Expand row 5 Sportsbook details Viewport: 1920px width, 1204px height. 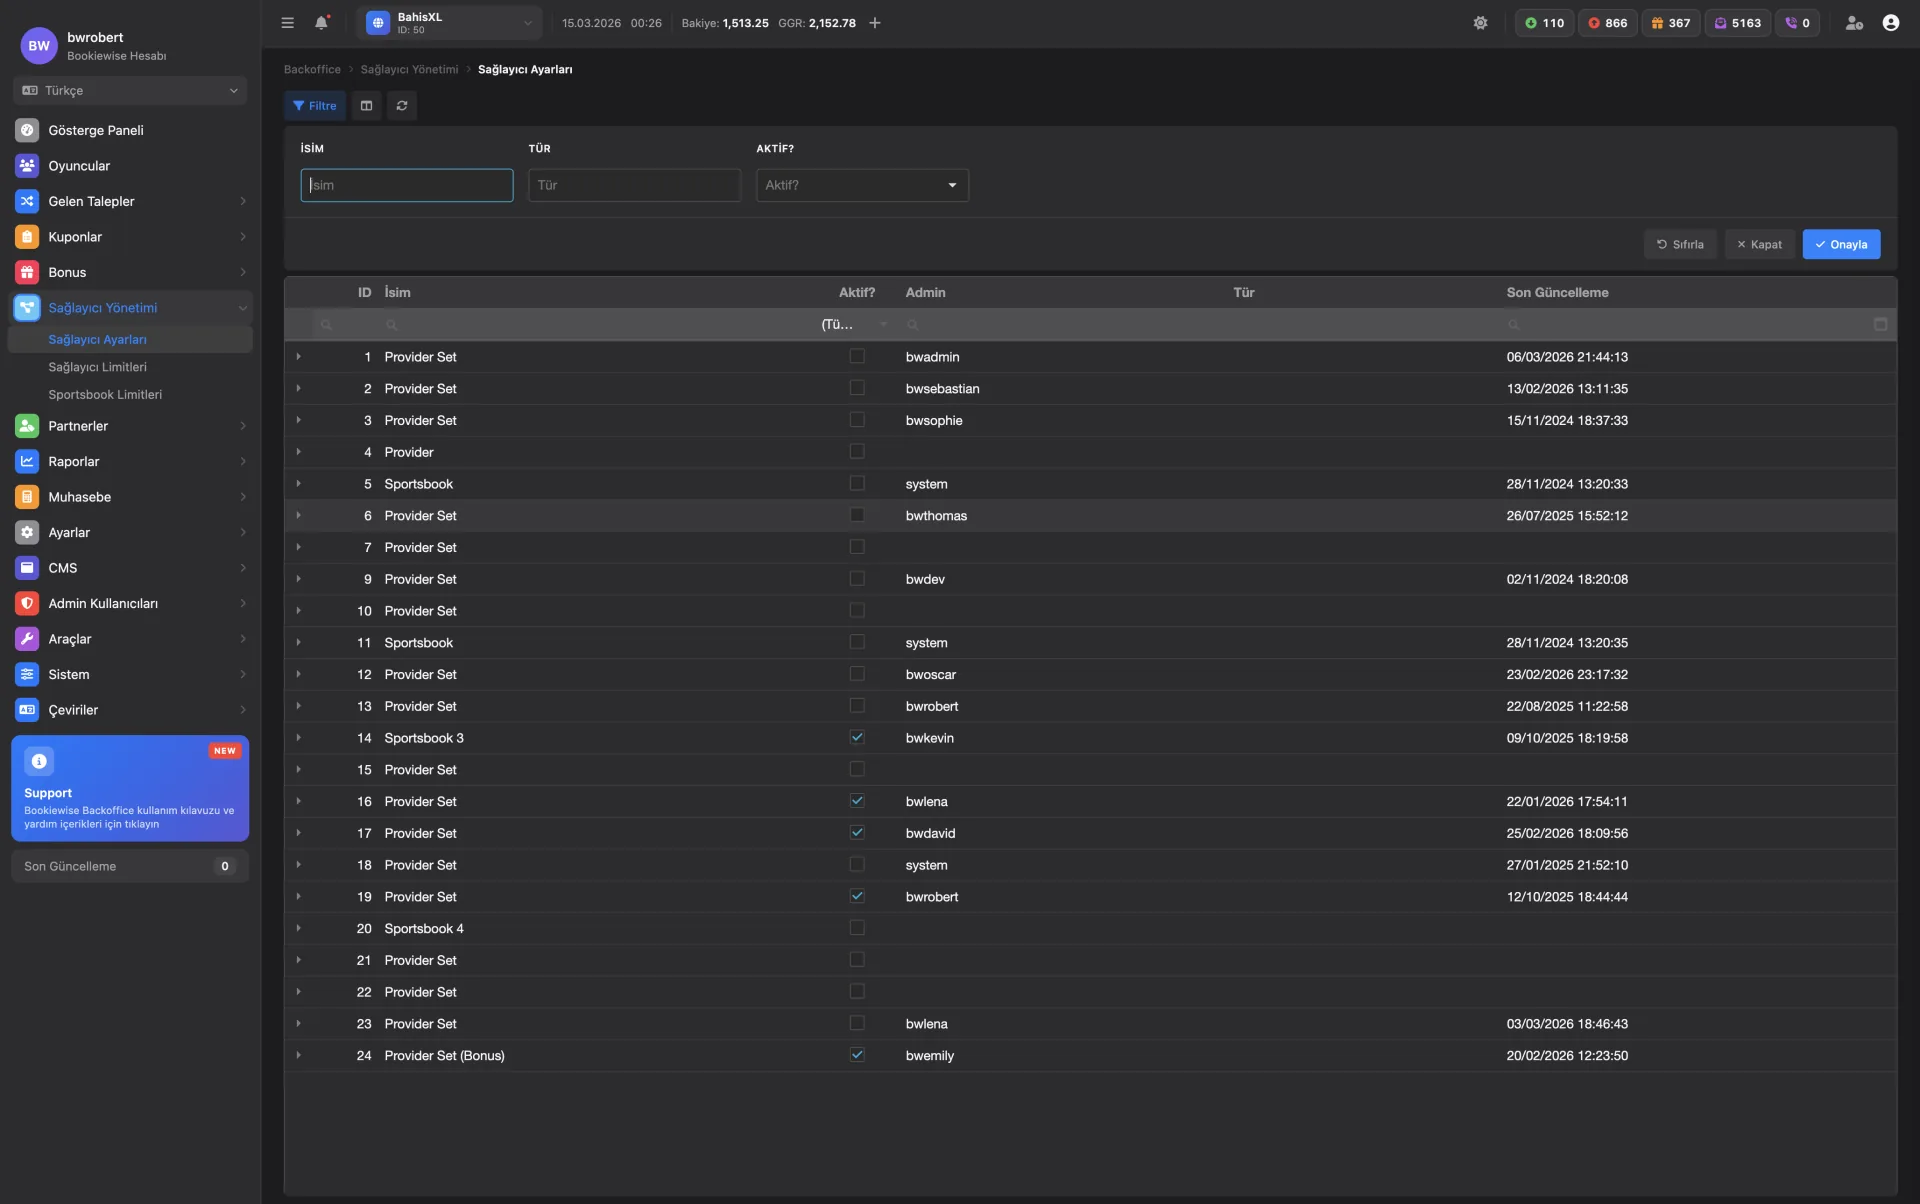pyautogui.click(x=298, y=484)
